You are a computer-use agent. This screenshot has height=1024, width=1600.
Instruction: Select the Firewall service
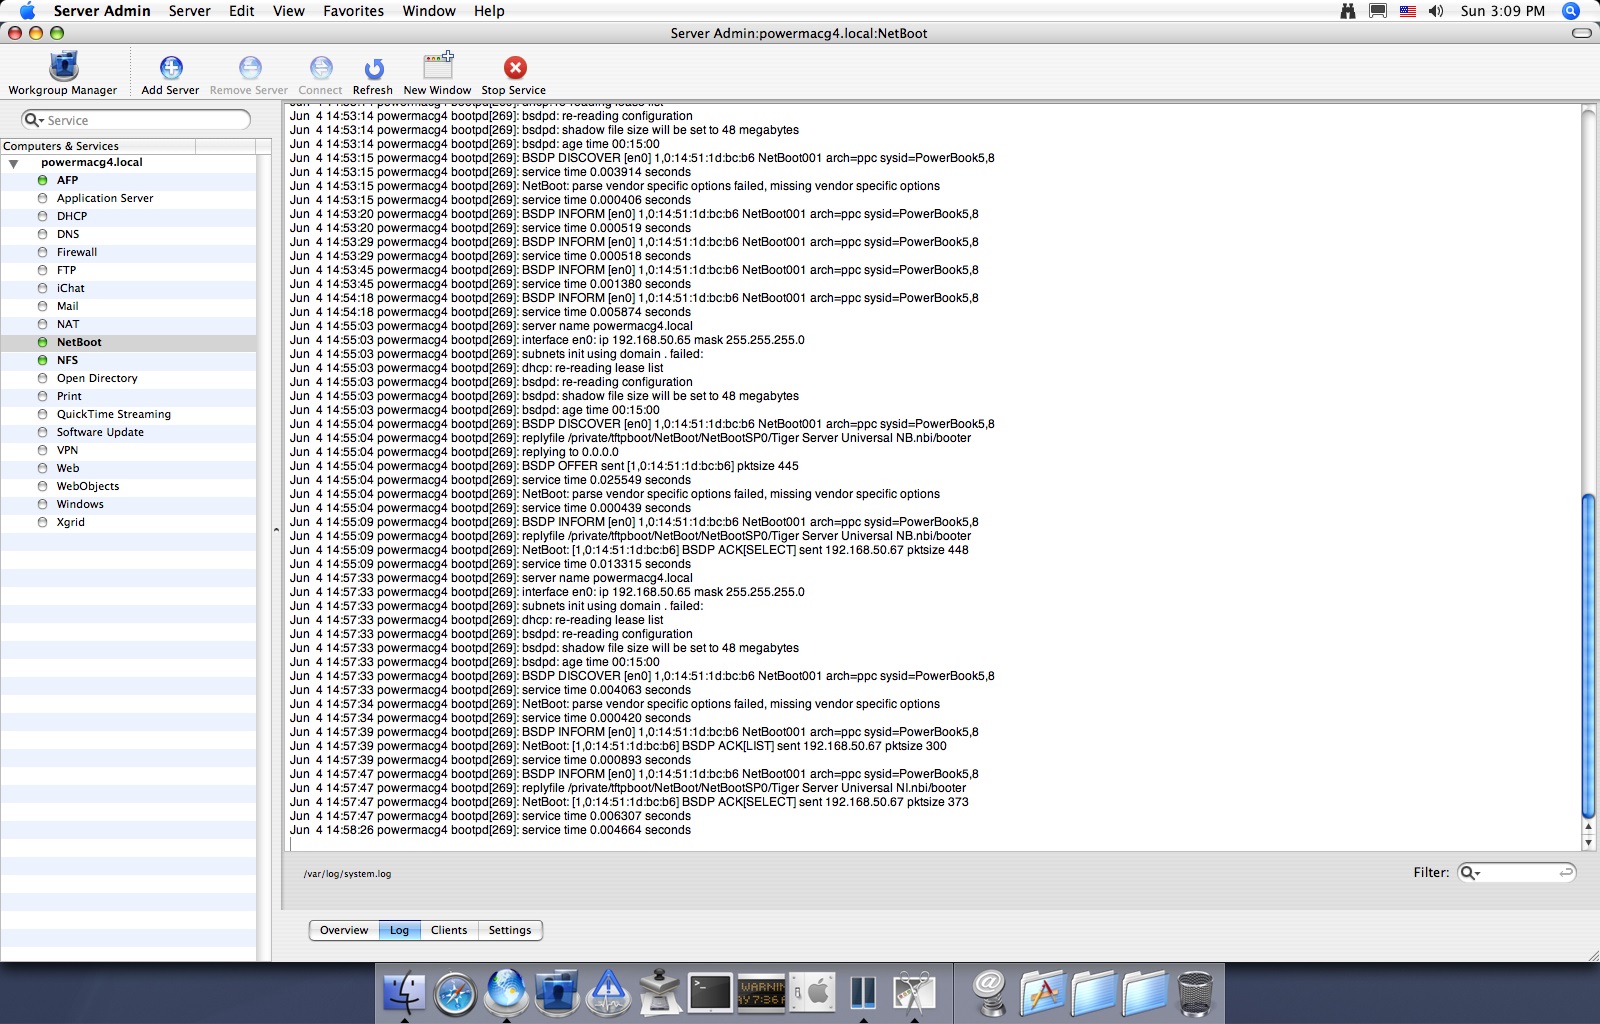pos(128,252)
